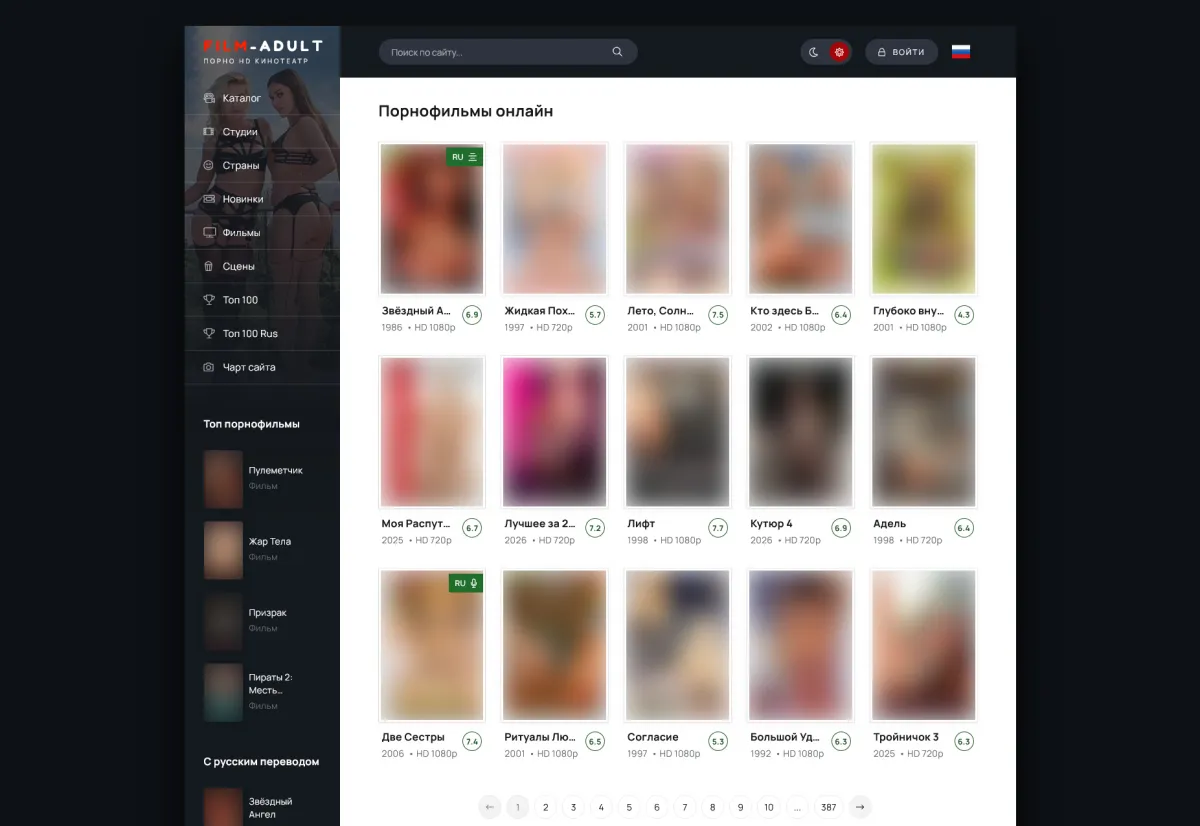
Task: Click the trophy icon beside Топ 100
Action: pos(209,300)
